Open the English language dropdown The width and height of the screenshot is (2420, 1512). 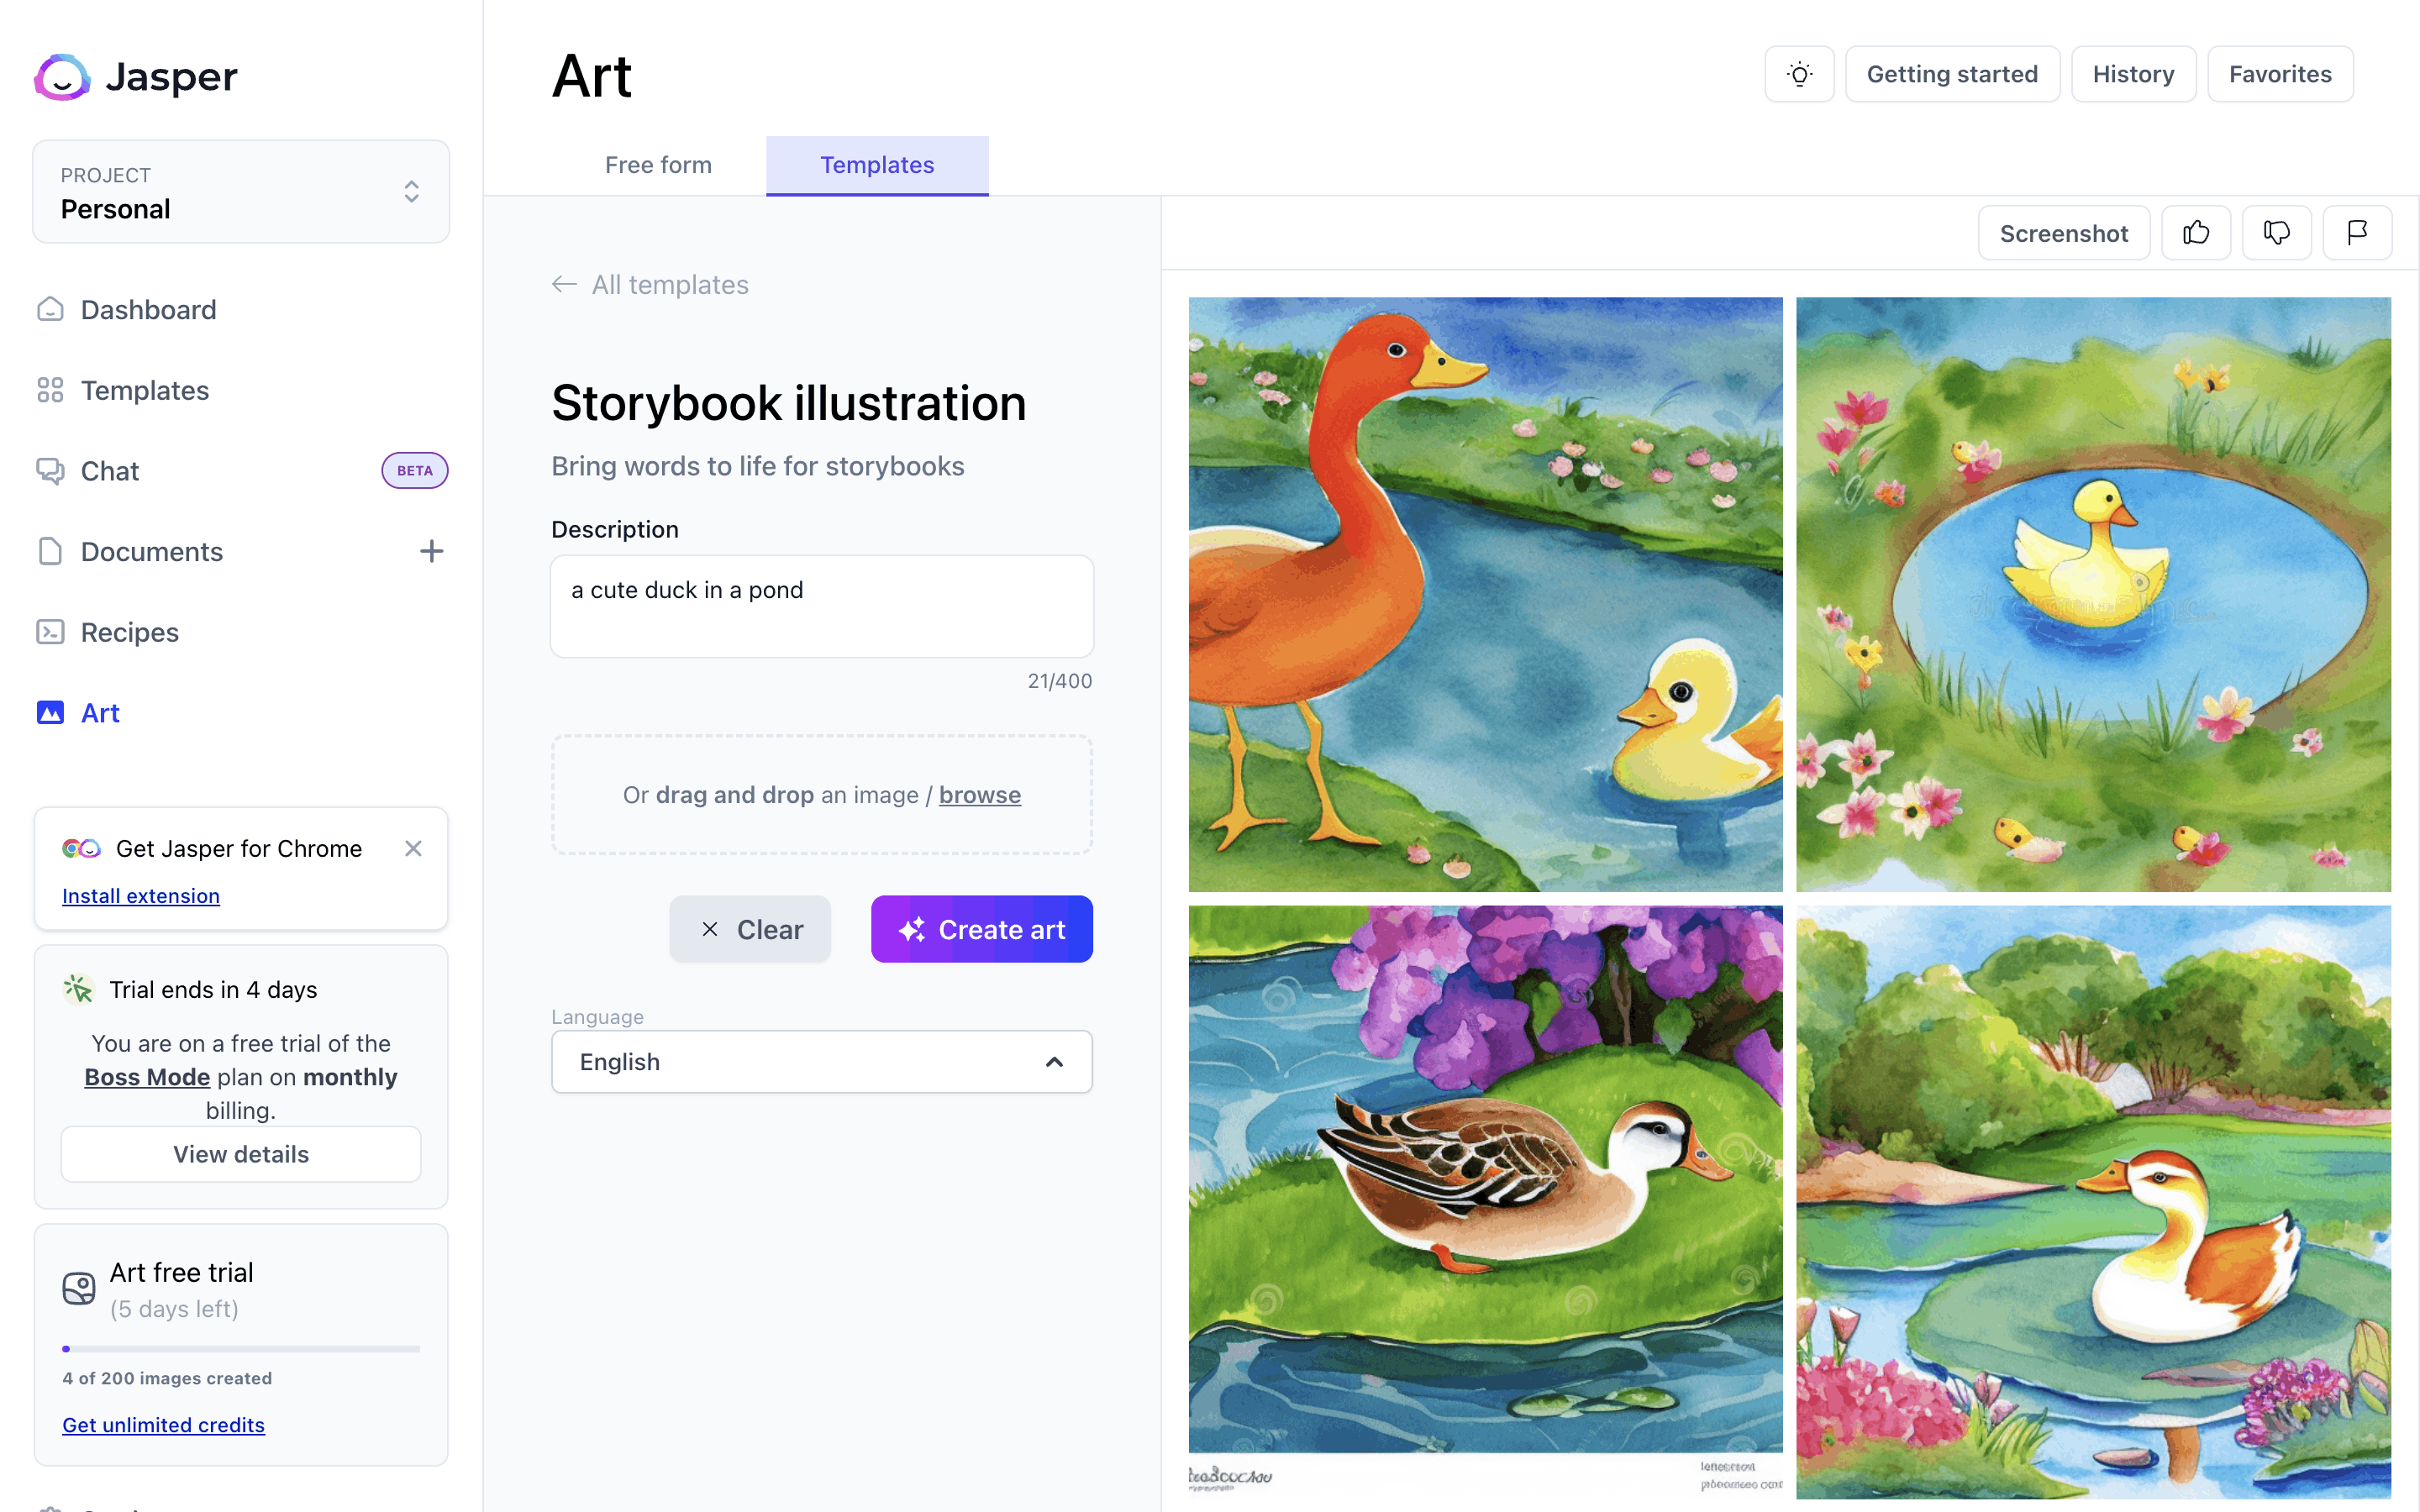(821, 1062)
